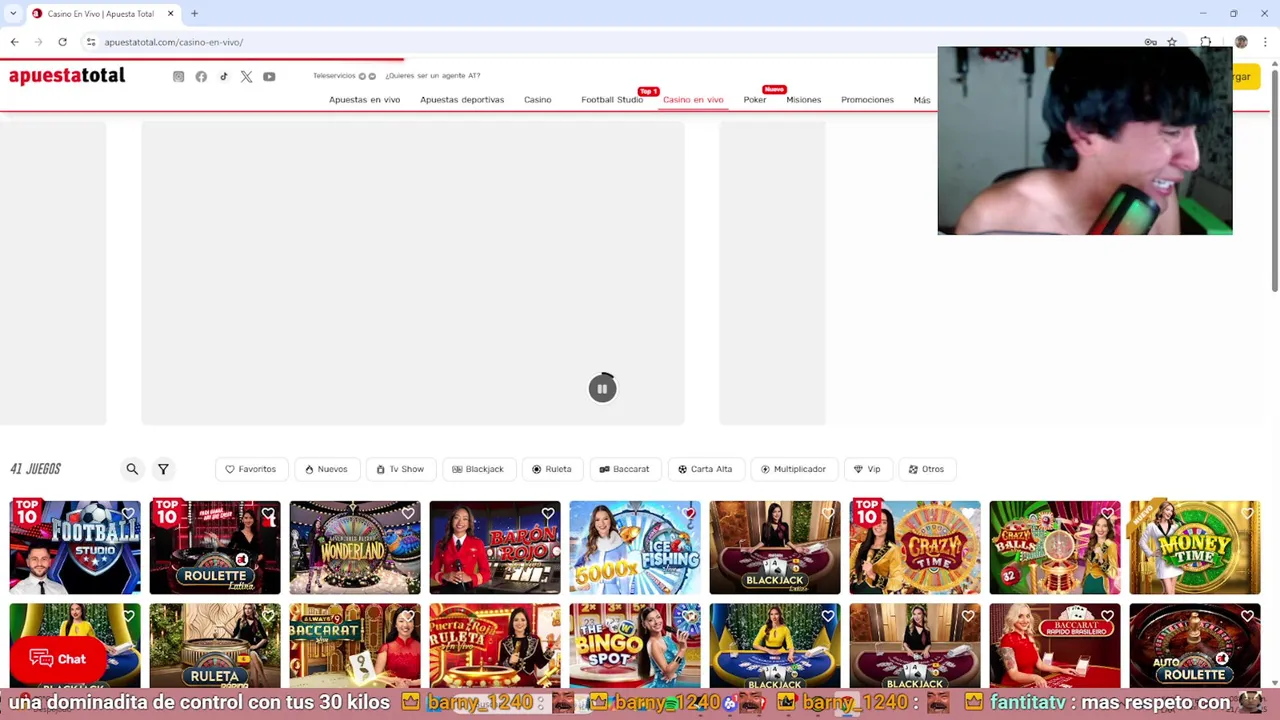1280x720 pixels.
Task: Open the browser extensions puzzle icon
Action: pos(1206,42)
